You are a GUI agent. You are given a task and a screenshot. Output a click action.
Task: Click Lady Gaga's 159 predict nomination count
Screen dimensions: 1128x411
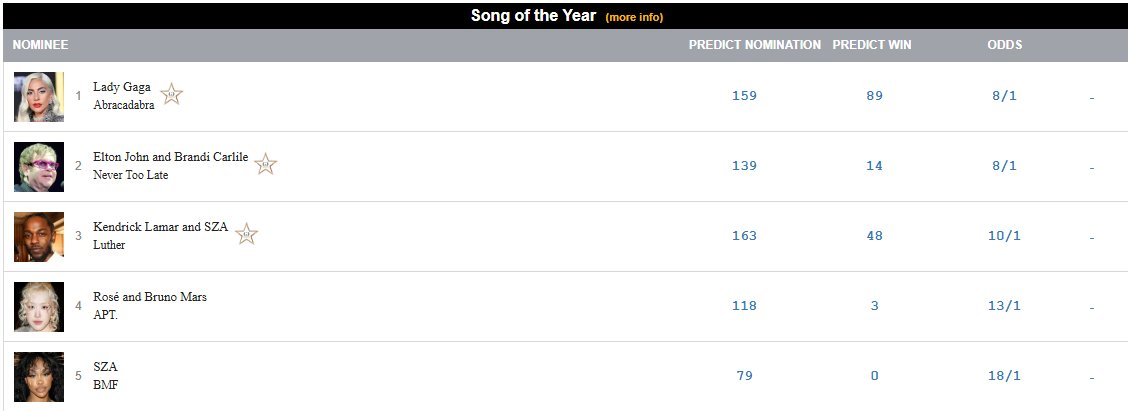(745, 96)
